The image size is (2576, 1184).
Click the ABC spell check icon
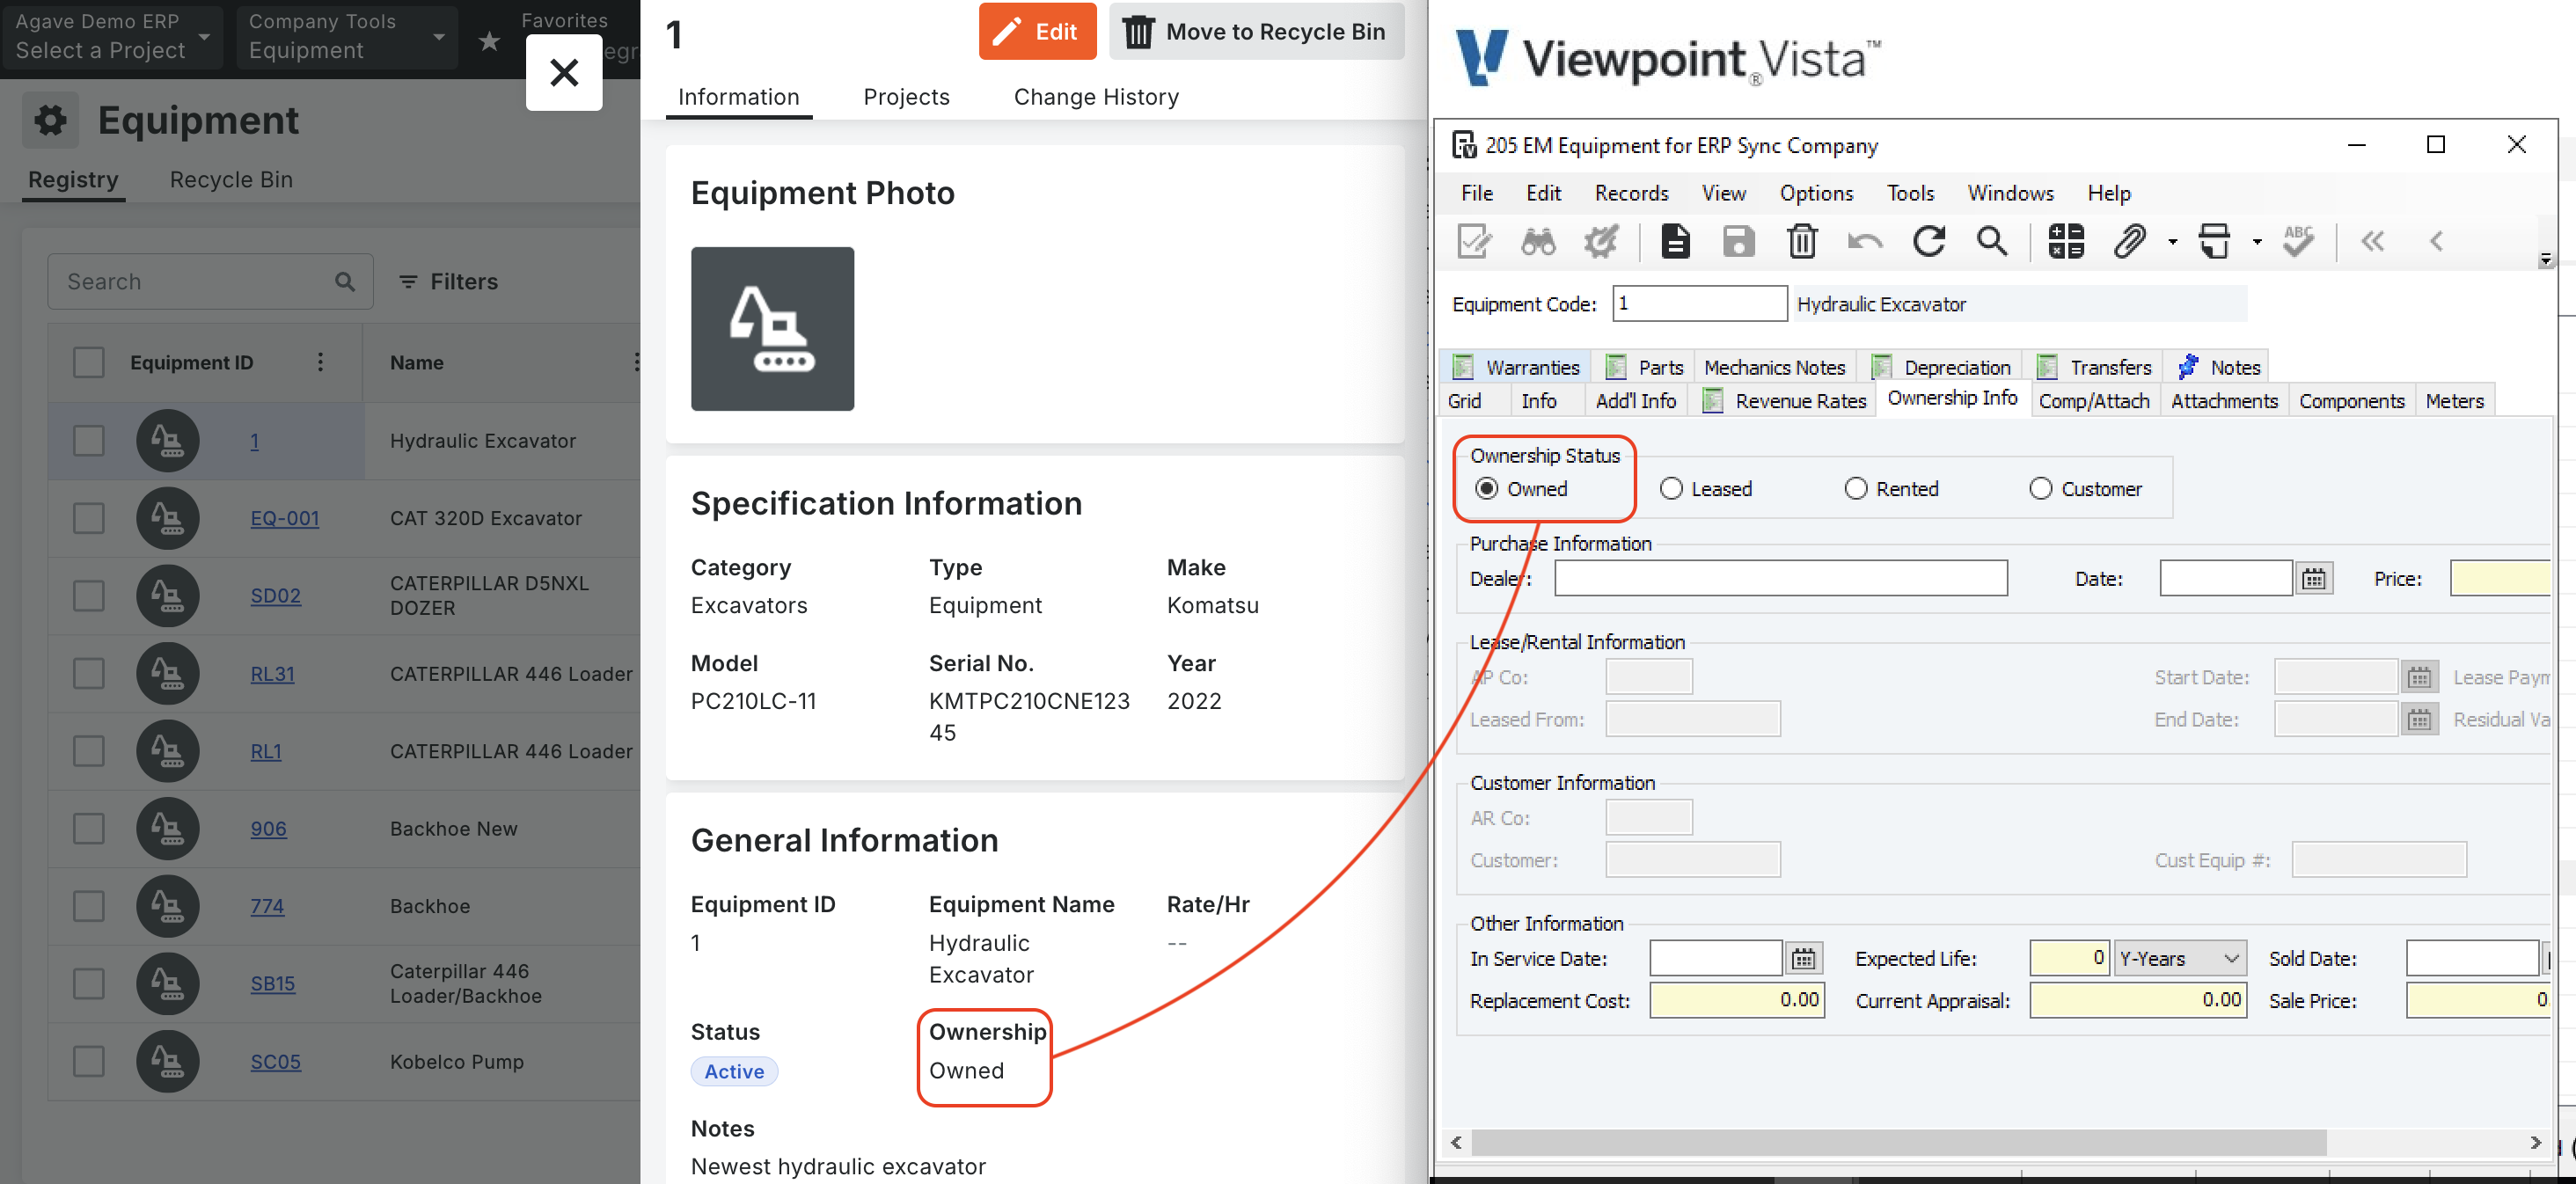[2299, 241]
